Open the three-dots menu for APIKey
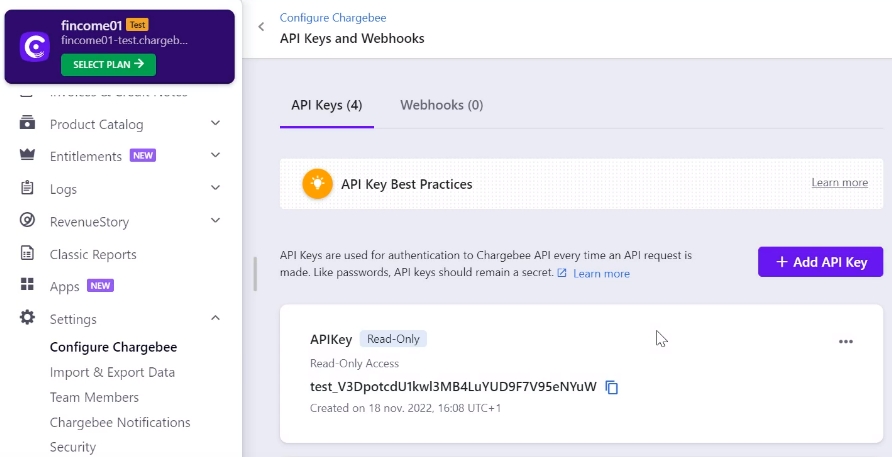Image resolution: width=892 pixels, height=457 pixels. tap(846, 341)
